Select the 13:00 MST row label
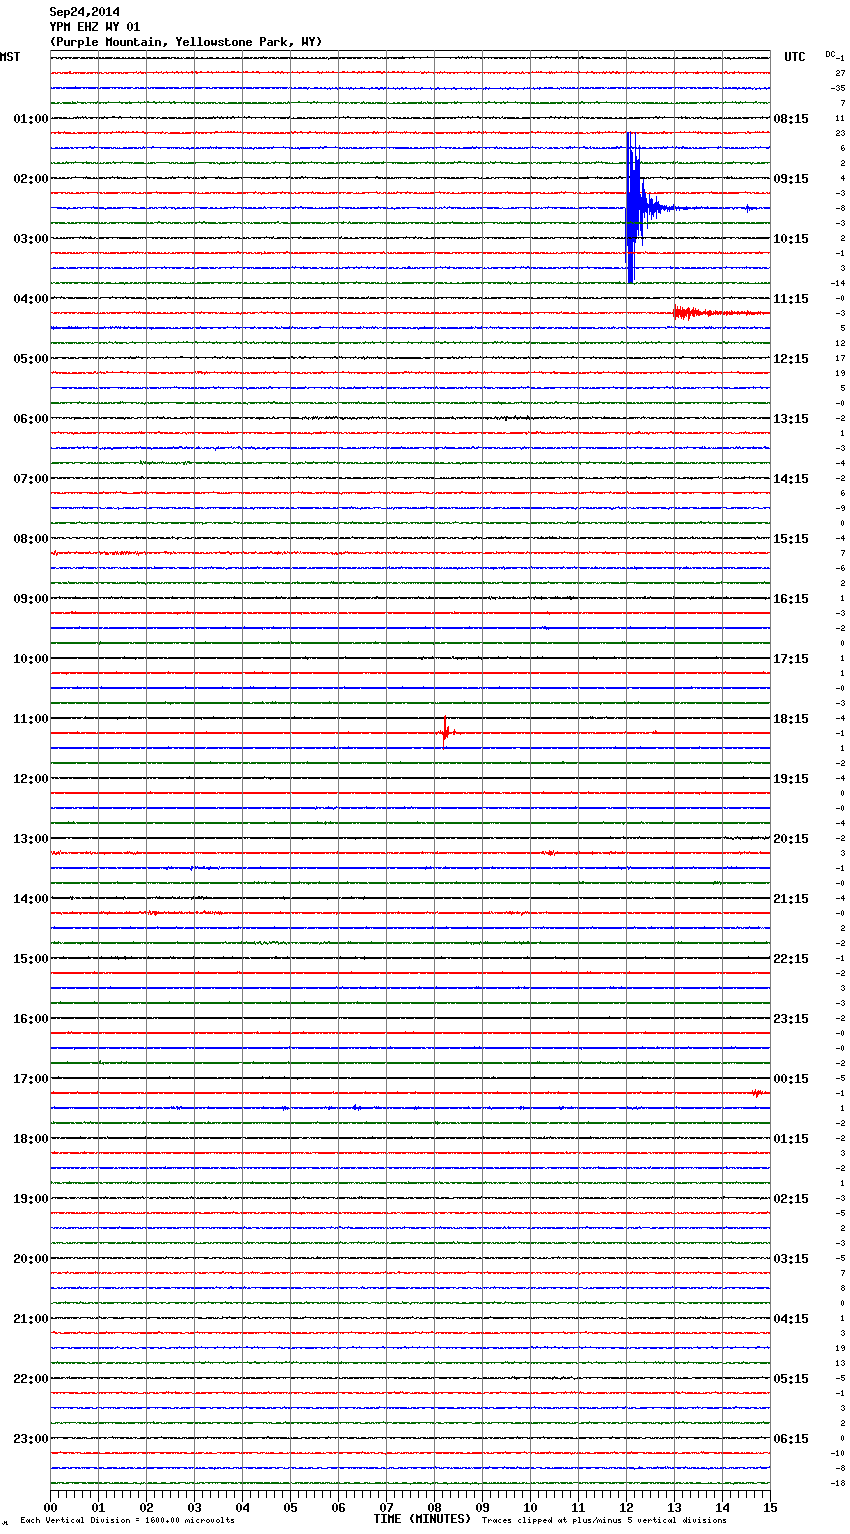This screenshot has width=850, height=1534. click(x=30, y=839)
